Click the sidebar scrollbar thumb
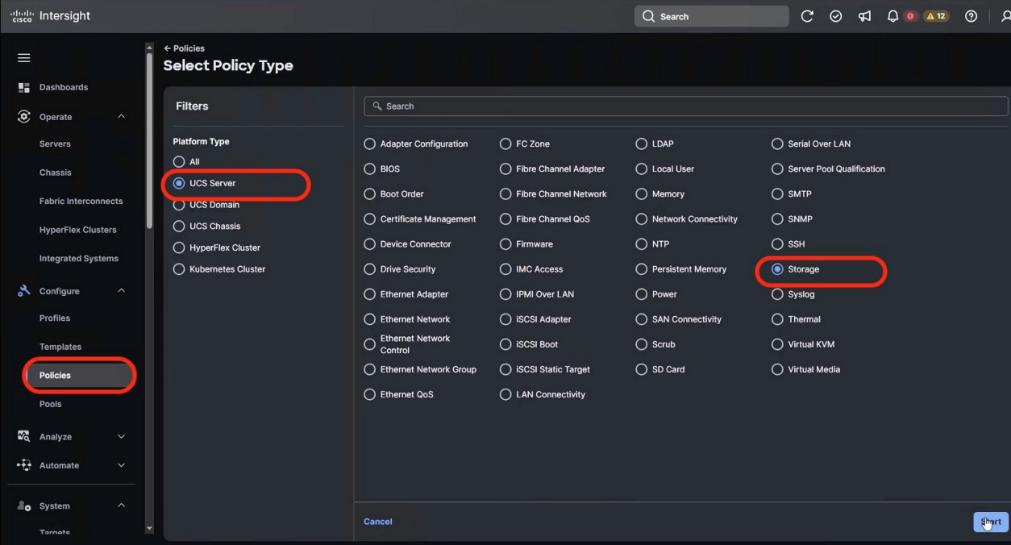The image size is (1011, 545). pos(150,141)
